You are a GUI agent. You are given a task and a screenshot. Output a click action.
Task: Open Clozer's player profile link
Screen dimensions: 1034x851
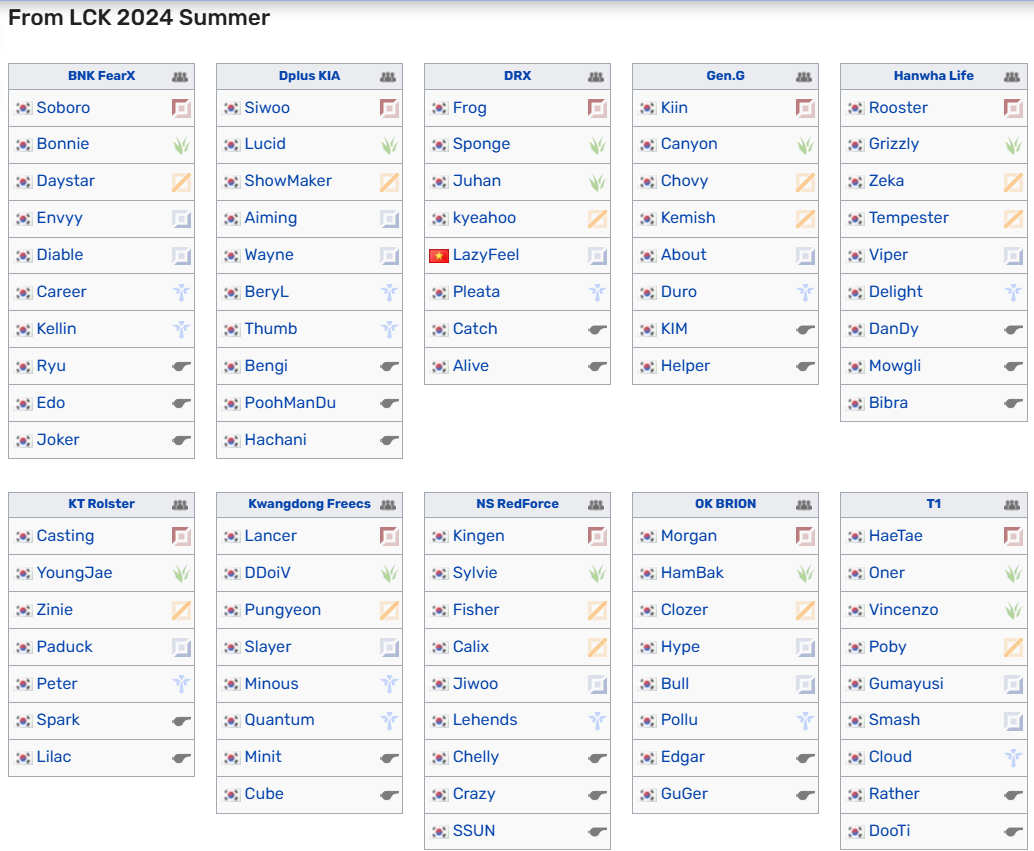pyautogui.click(x=684, y=610)
